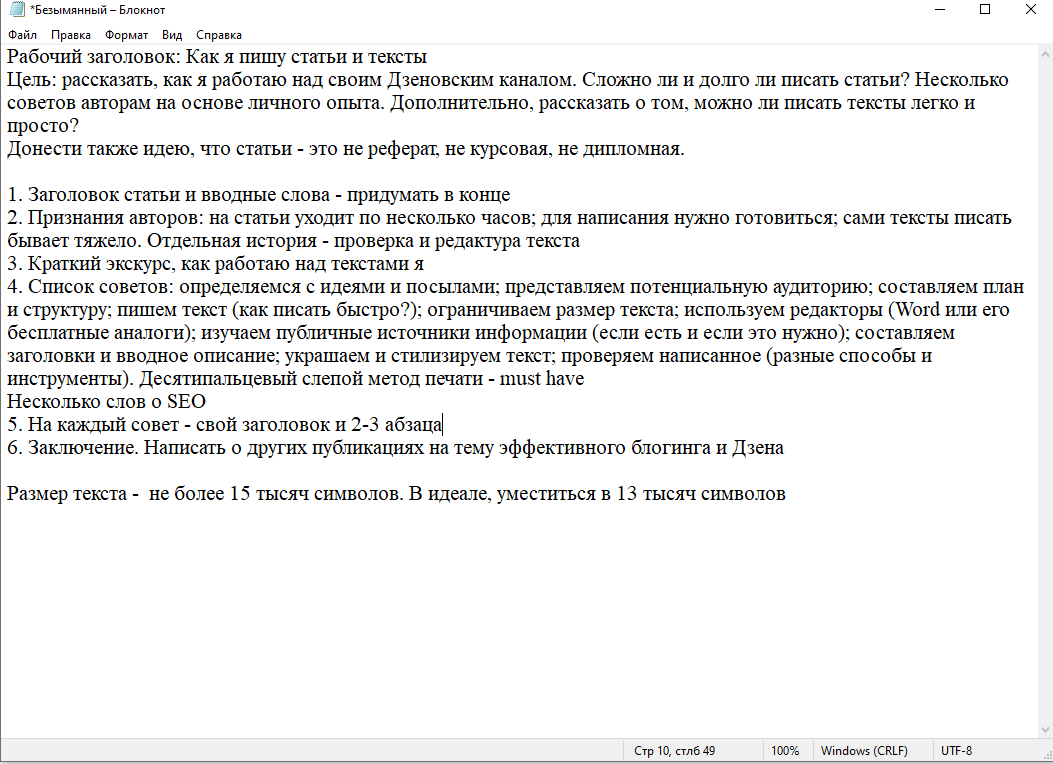Open the Файл menu
Image resolution: width=1053 pixels, height=764 pixels.
(x=22, y=35)
